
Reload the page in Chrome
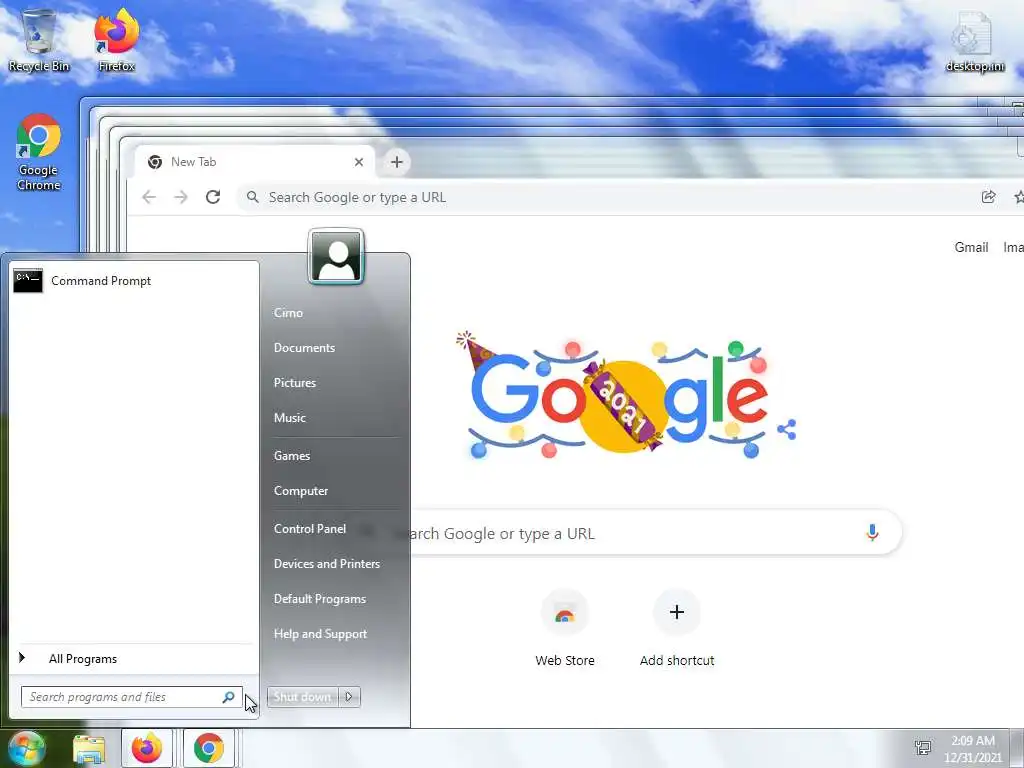pyautogui.click(x=213, y=197)
